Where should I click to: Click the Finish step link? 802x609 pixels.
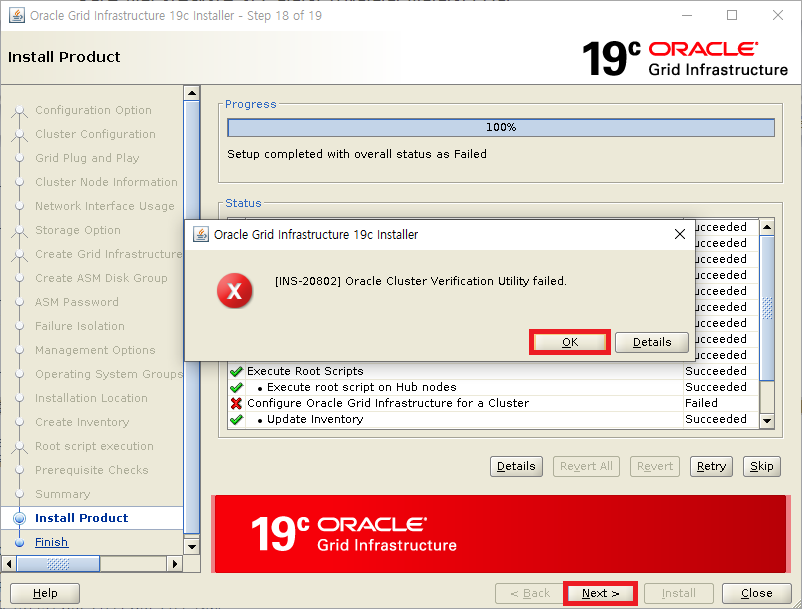point(51,542)
